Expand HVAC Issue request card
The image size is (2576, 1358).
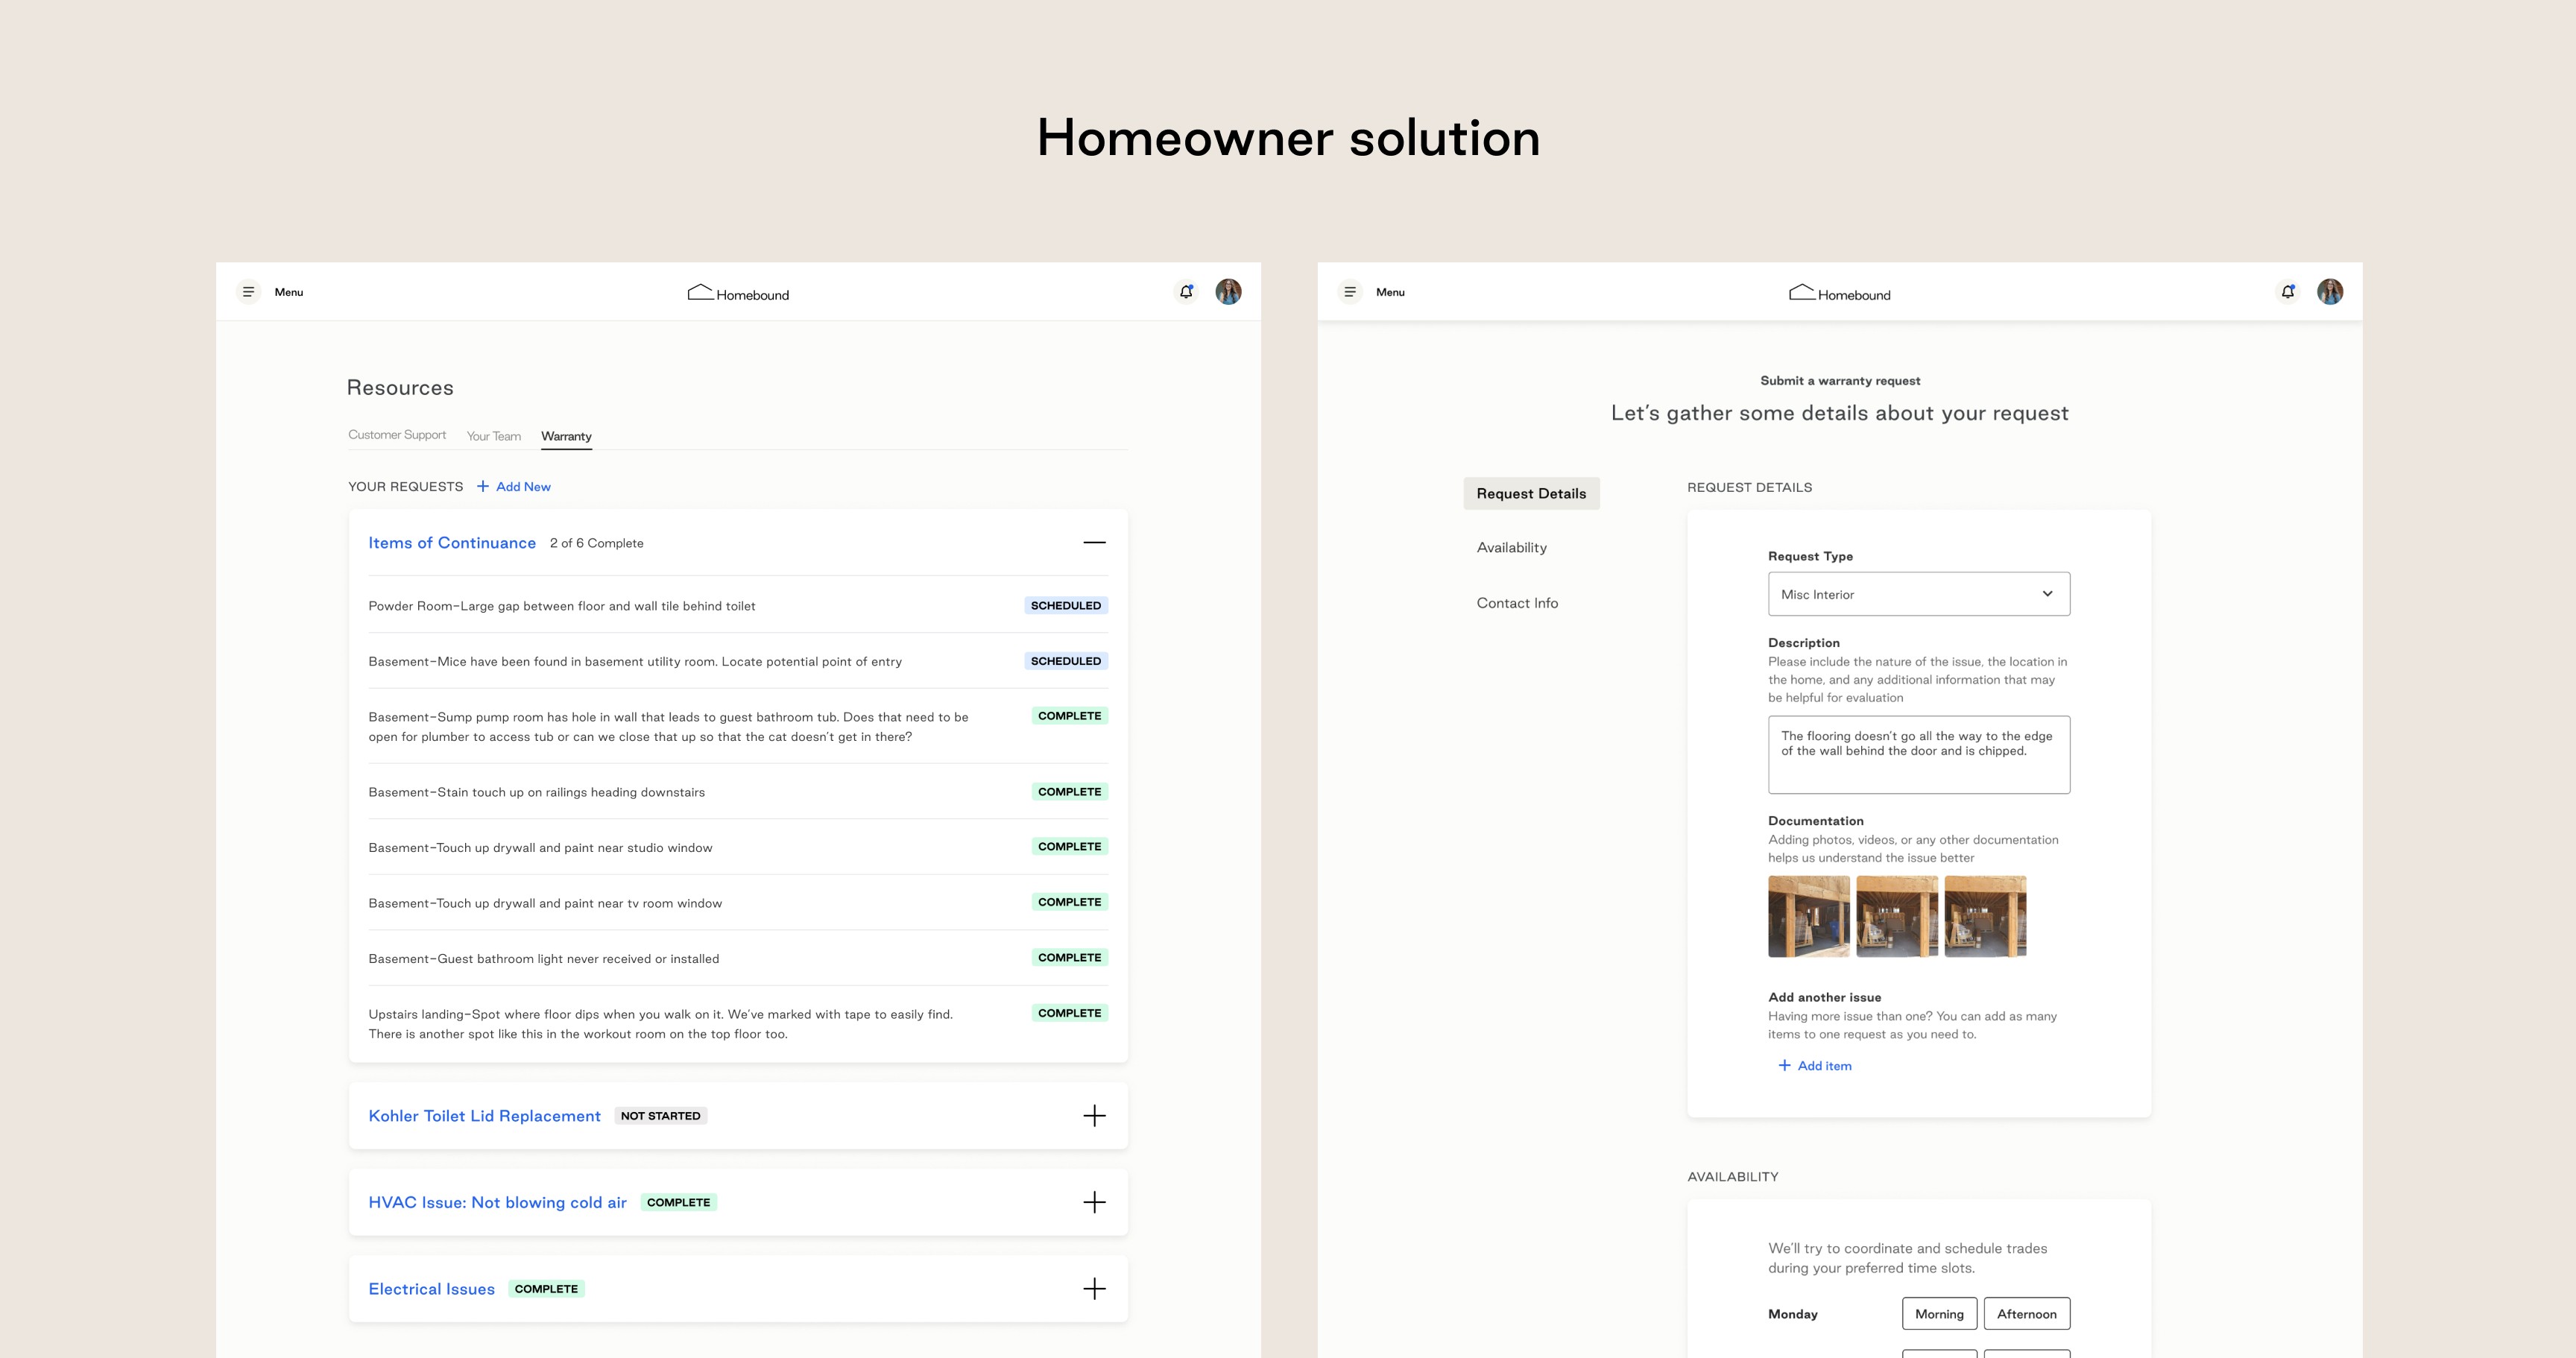pyautogui.click(x=1094, y=1202)
